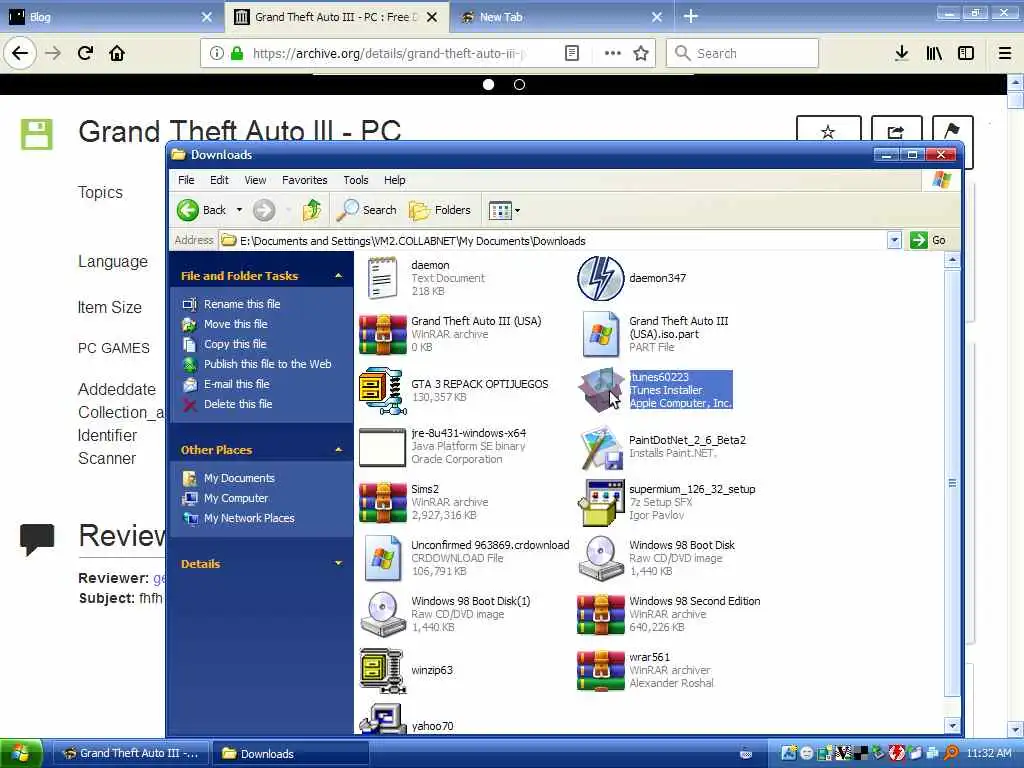The width and height of the screenshot is (1024, 768).
Task: Click the Up folder toolbar icon
Action: point(312,210)
